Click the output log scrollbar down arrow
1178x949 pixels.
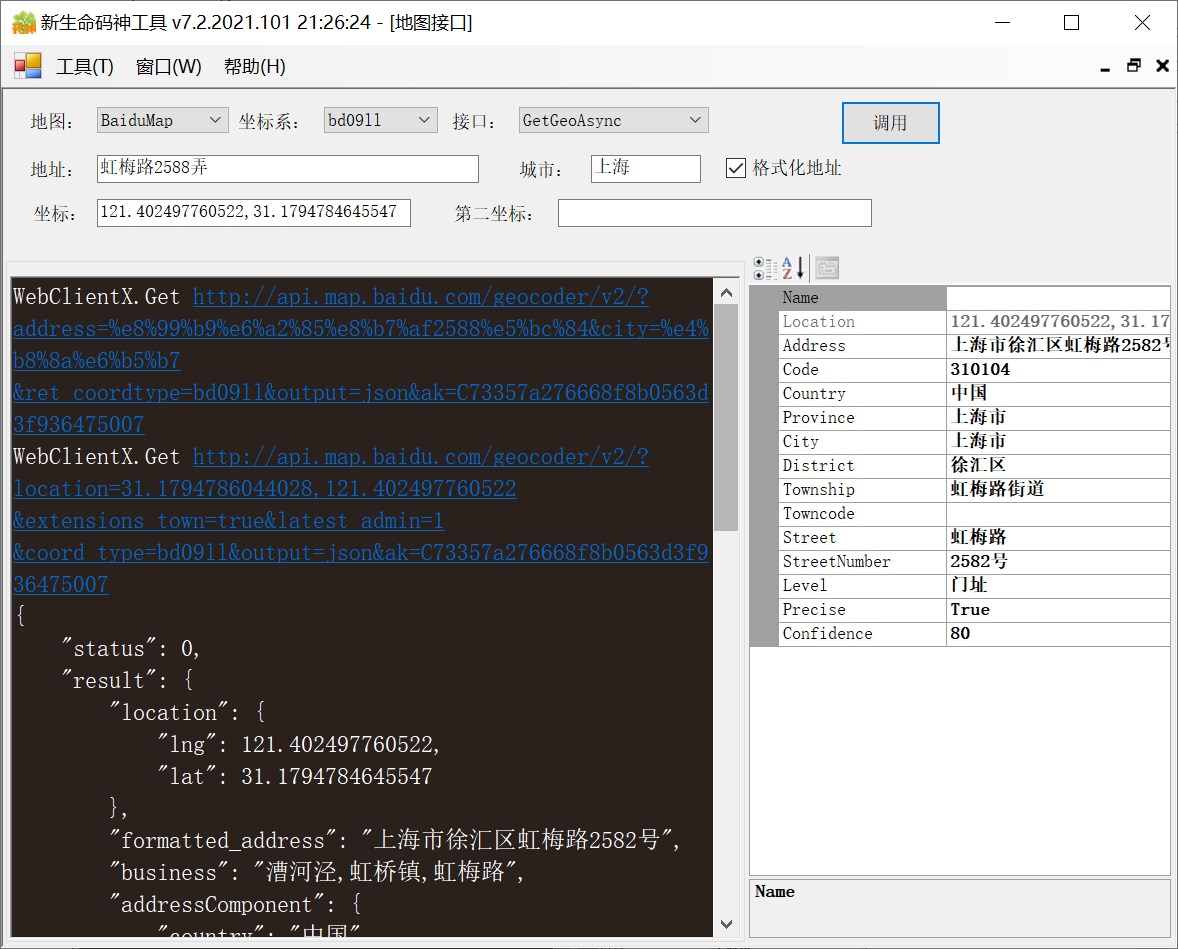726,924
